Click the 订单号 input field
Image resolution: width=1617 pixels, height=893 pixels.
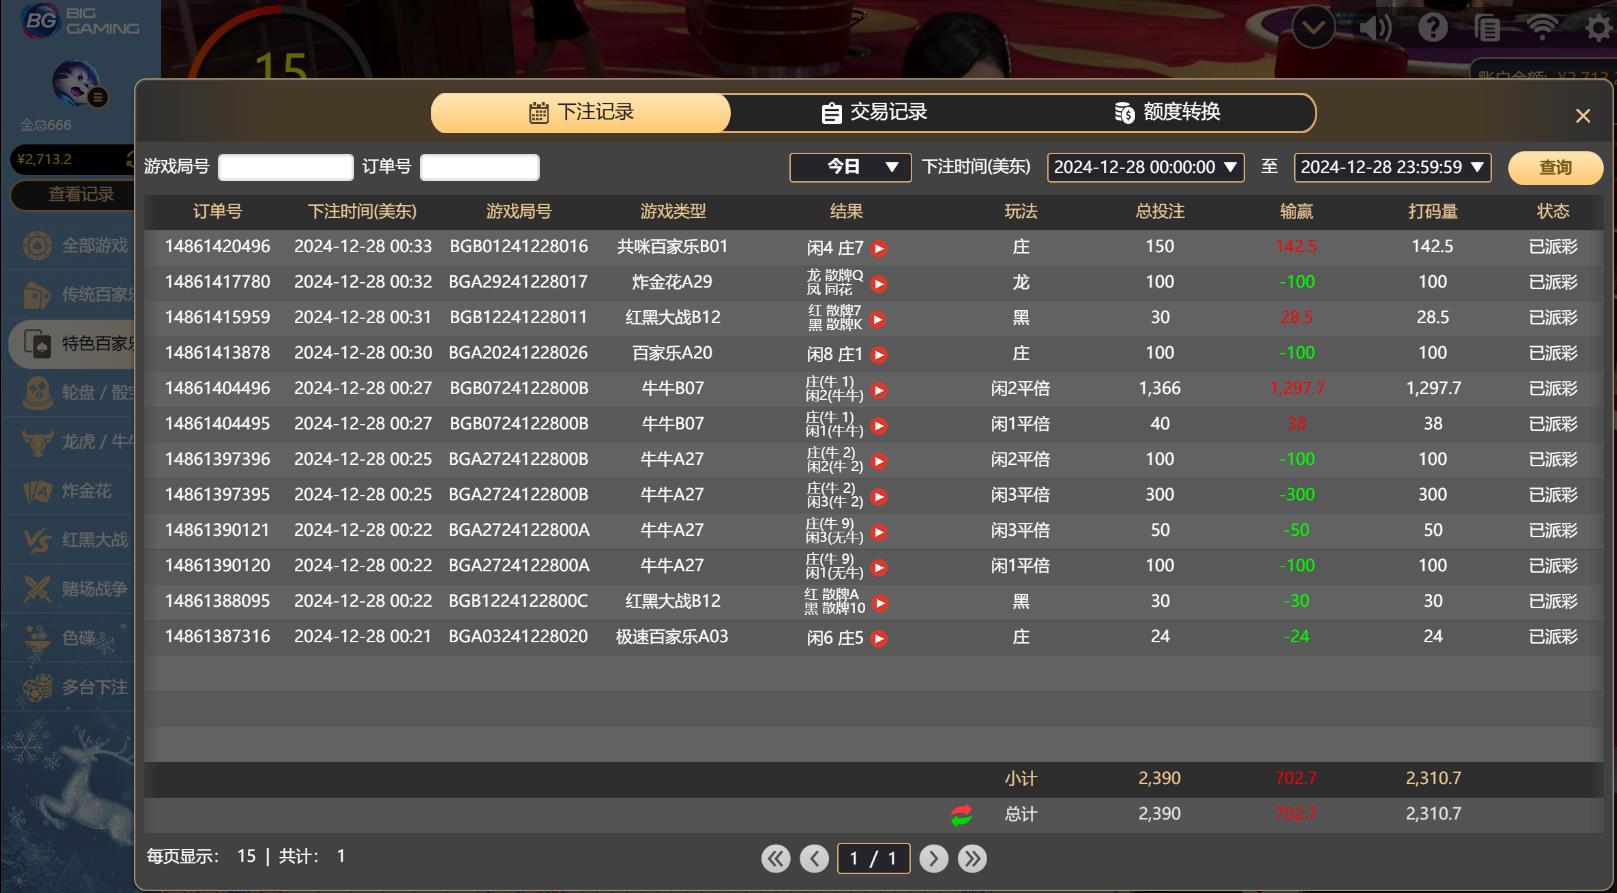480,167
